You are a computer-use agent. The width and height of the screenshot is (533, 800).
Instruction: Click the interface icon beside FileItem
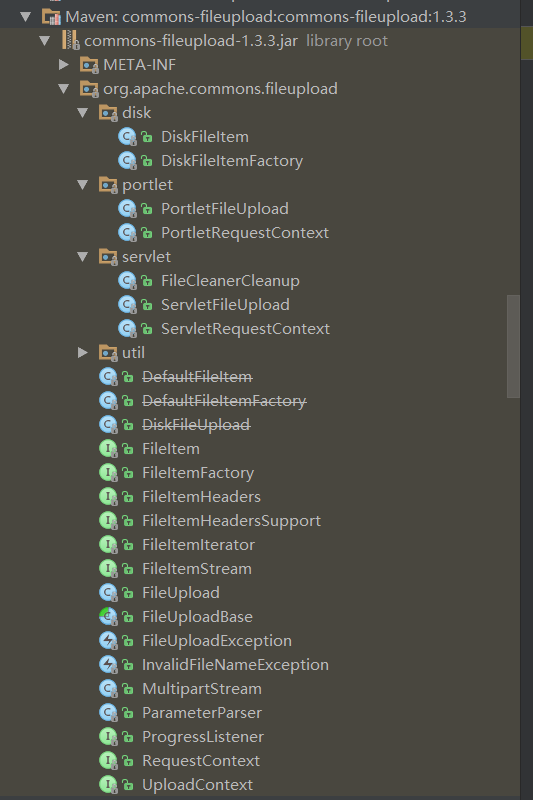point(108,449)
